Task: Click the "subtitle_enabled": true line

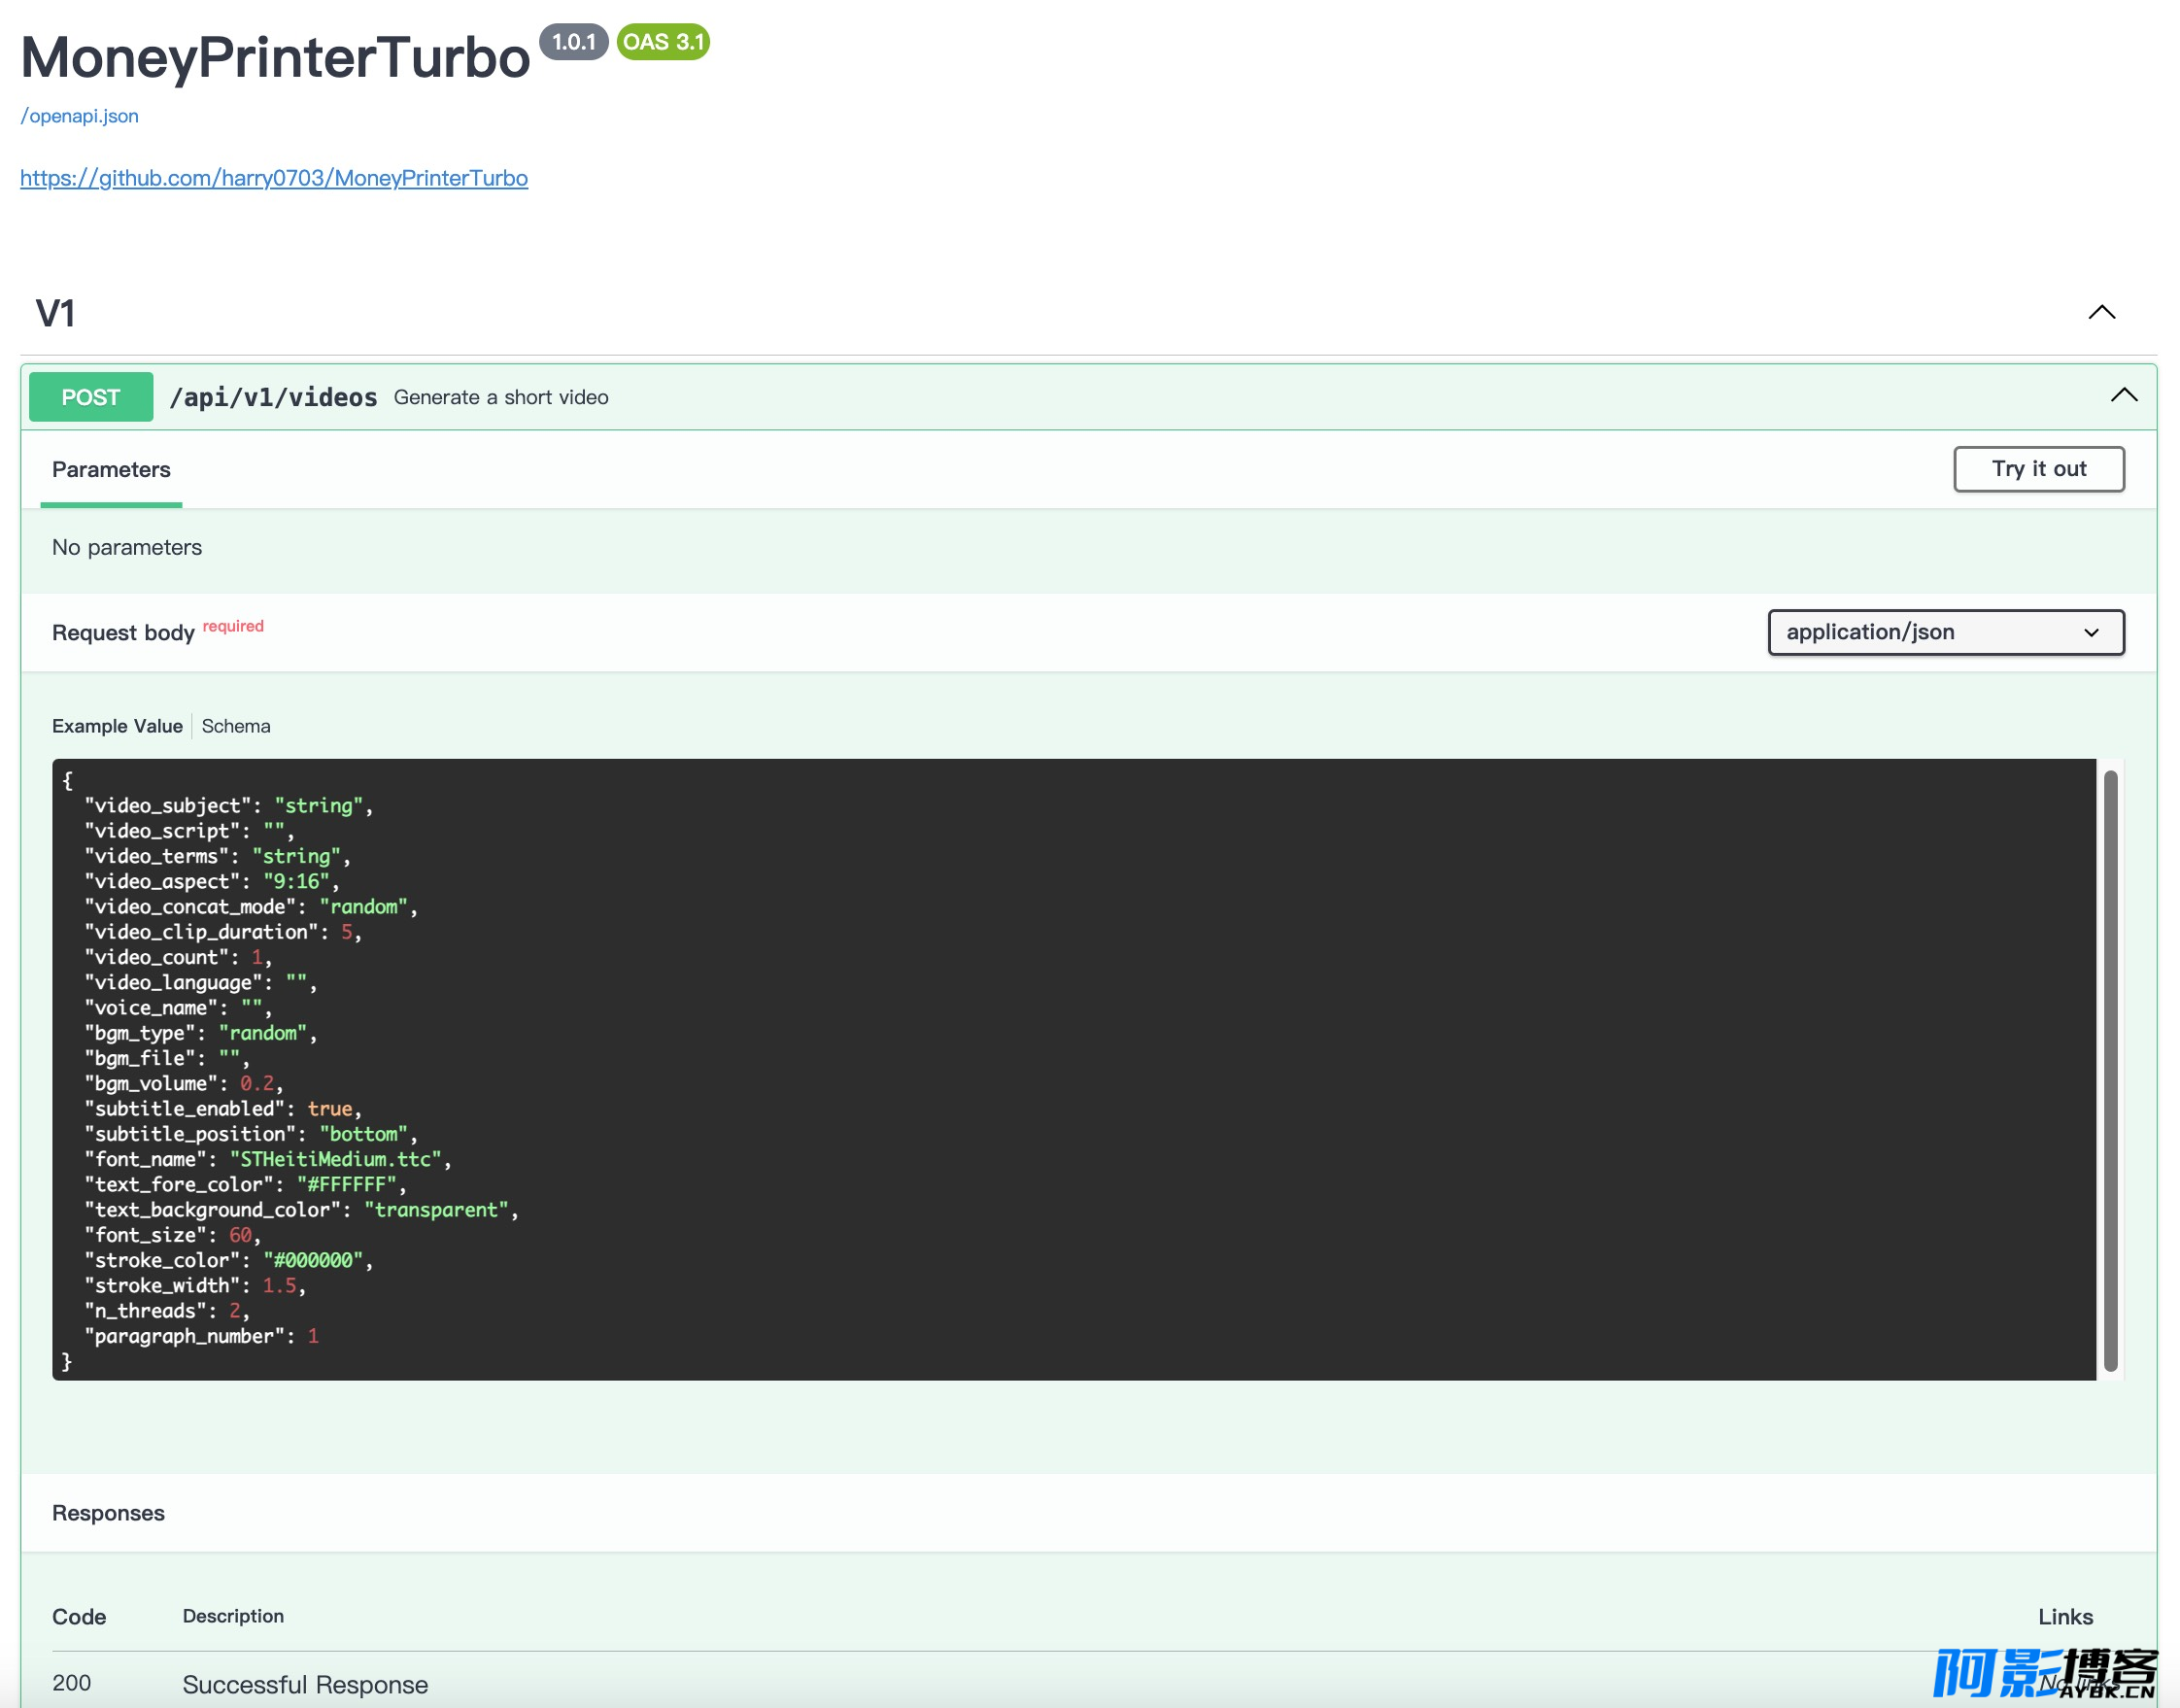Action: point(223,1109)
